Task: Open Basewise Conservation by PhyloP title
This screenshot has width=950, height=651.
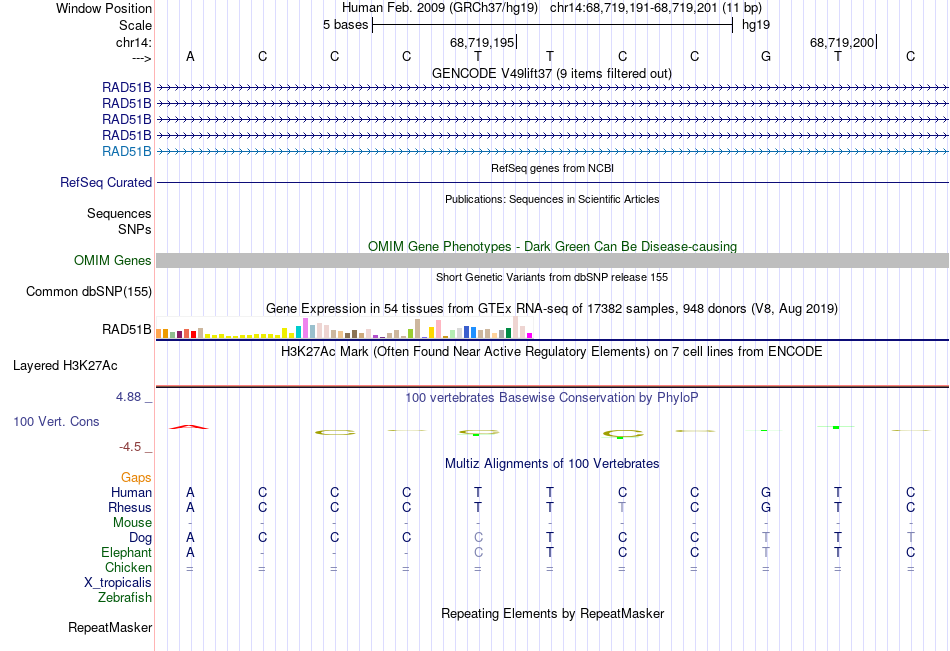Action: [552, 398]
